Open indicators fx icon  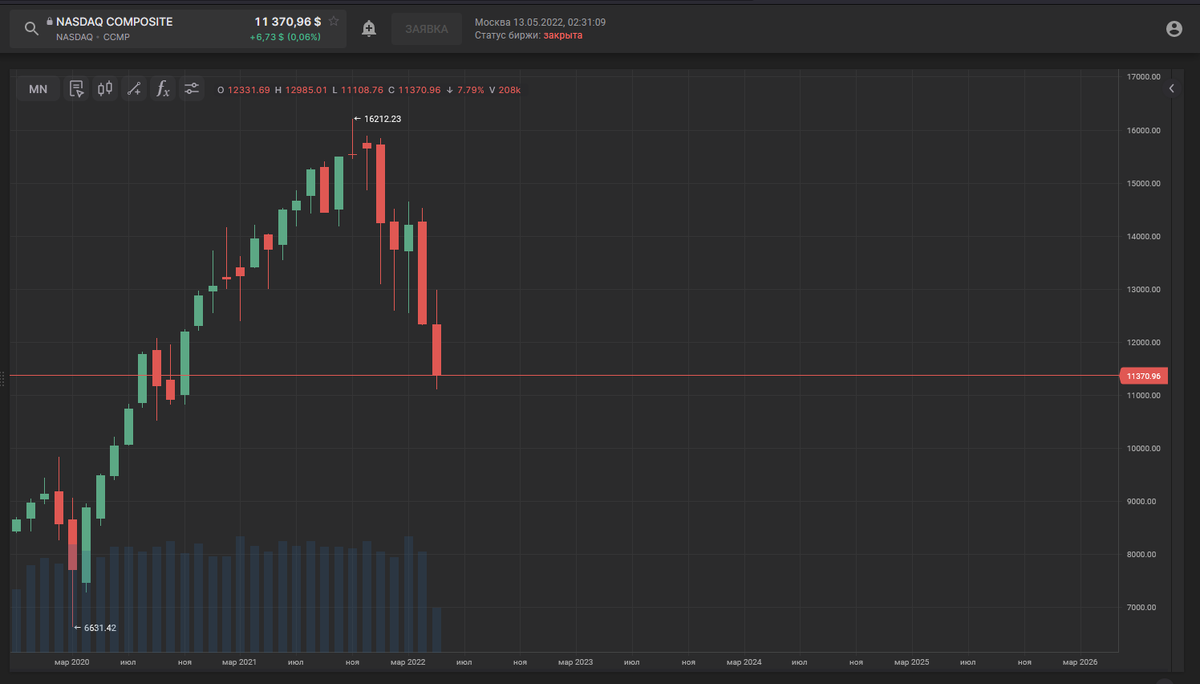point(162,89)
